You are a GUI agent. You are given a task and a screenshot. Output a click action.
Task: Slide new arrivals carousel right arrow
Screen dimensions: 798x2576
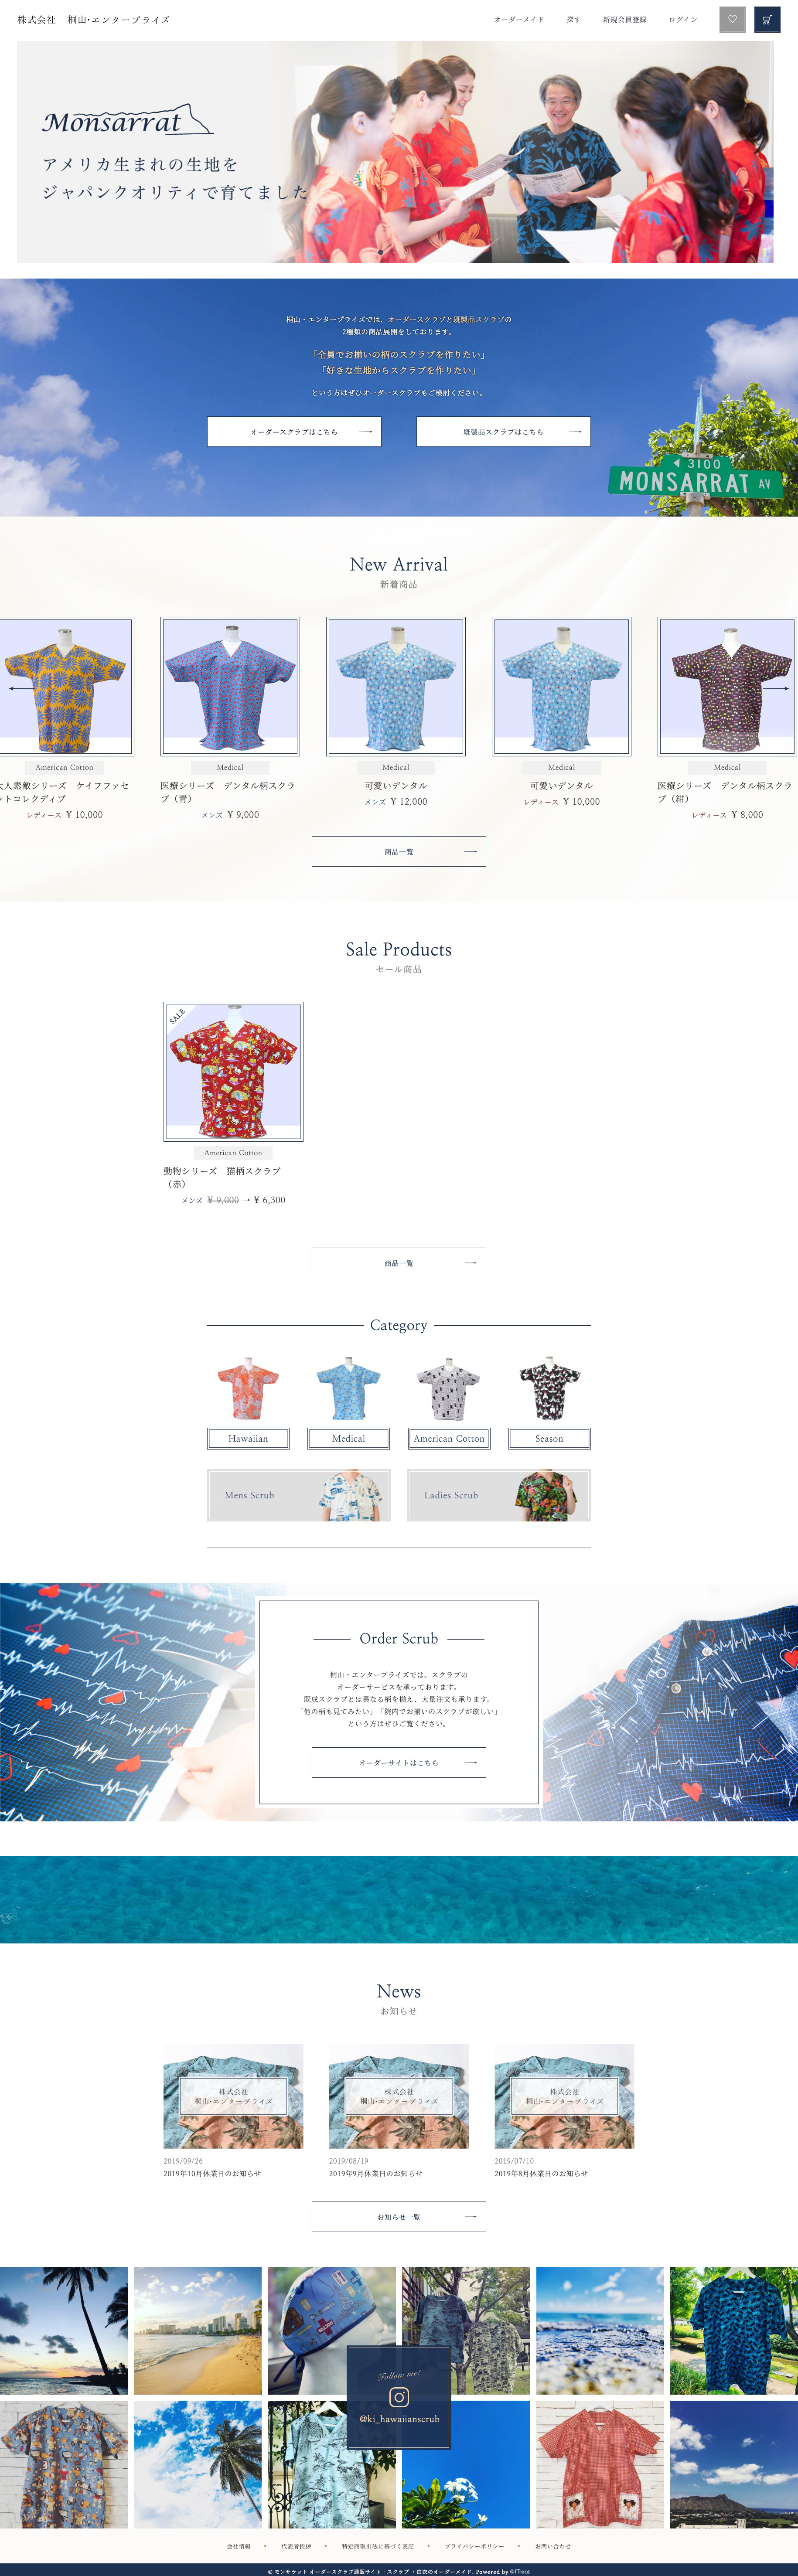(777, 688)
